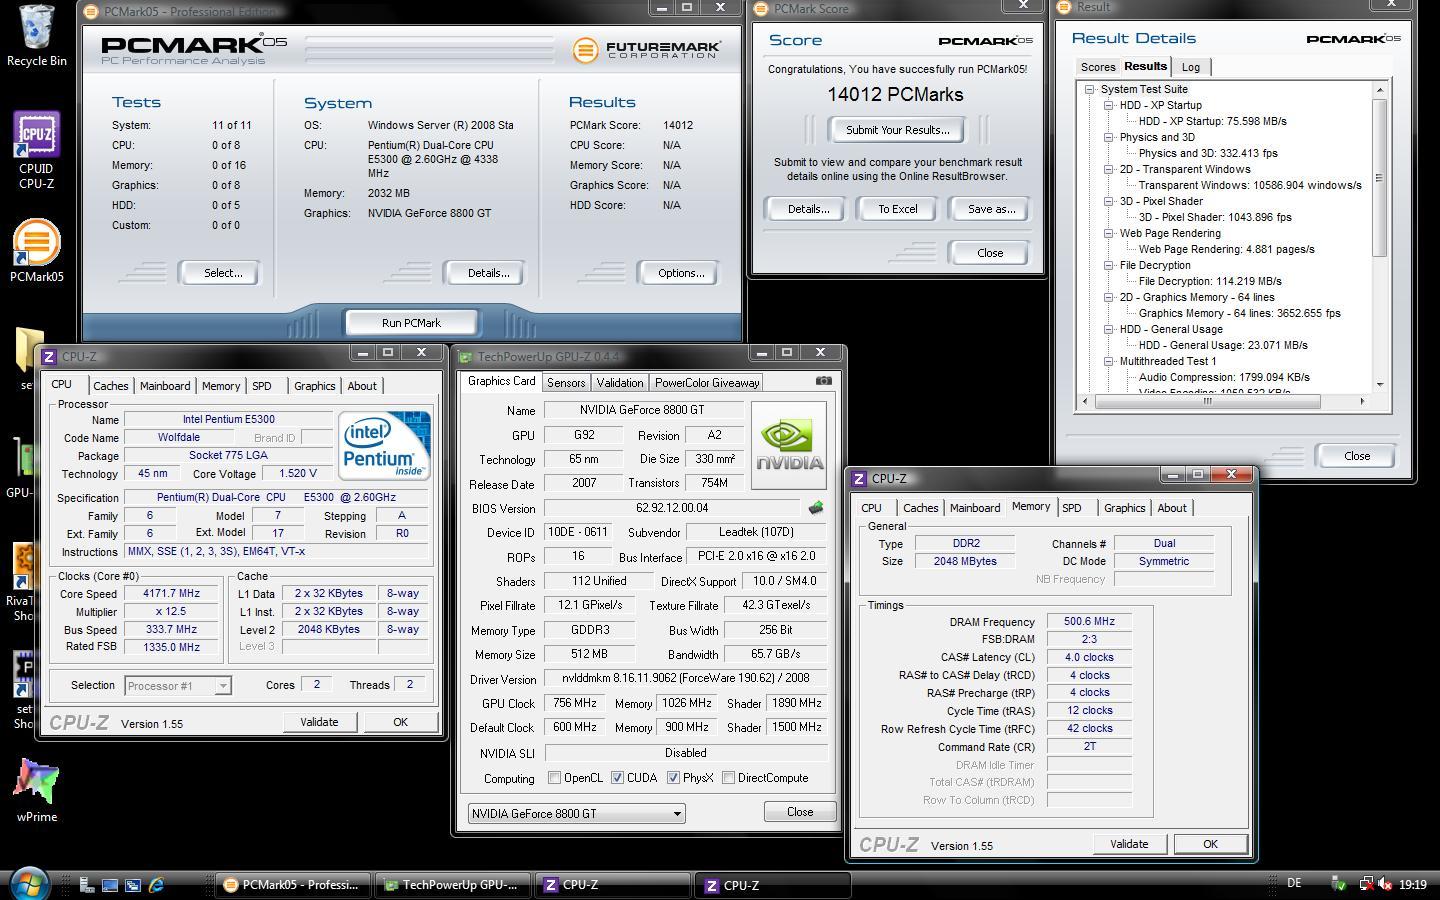Switch to Scores tab in Result Details

tap(1097, 67)
